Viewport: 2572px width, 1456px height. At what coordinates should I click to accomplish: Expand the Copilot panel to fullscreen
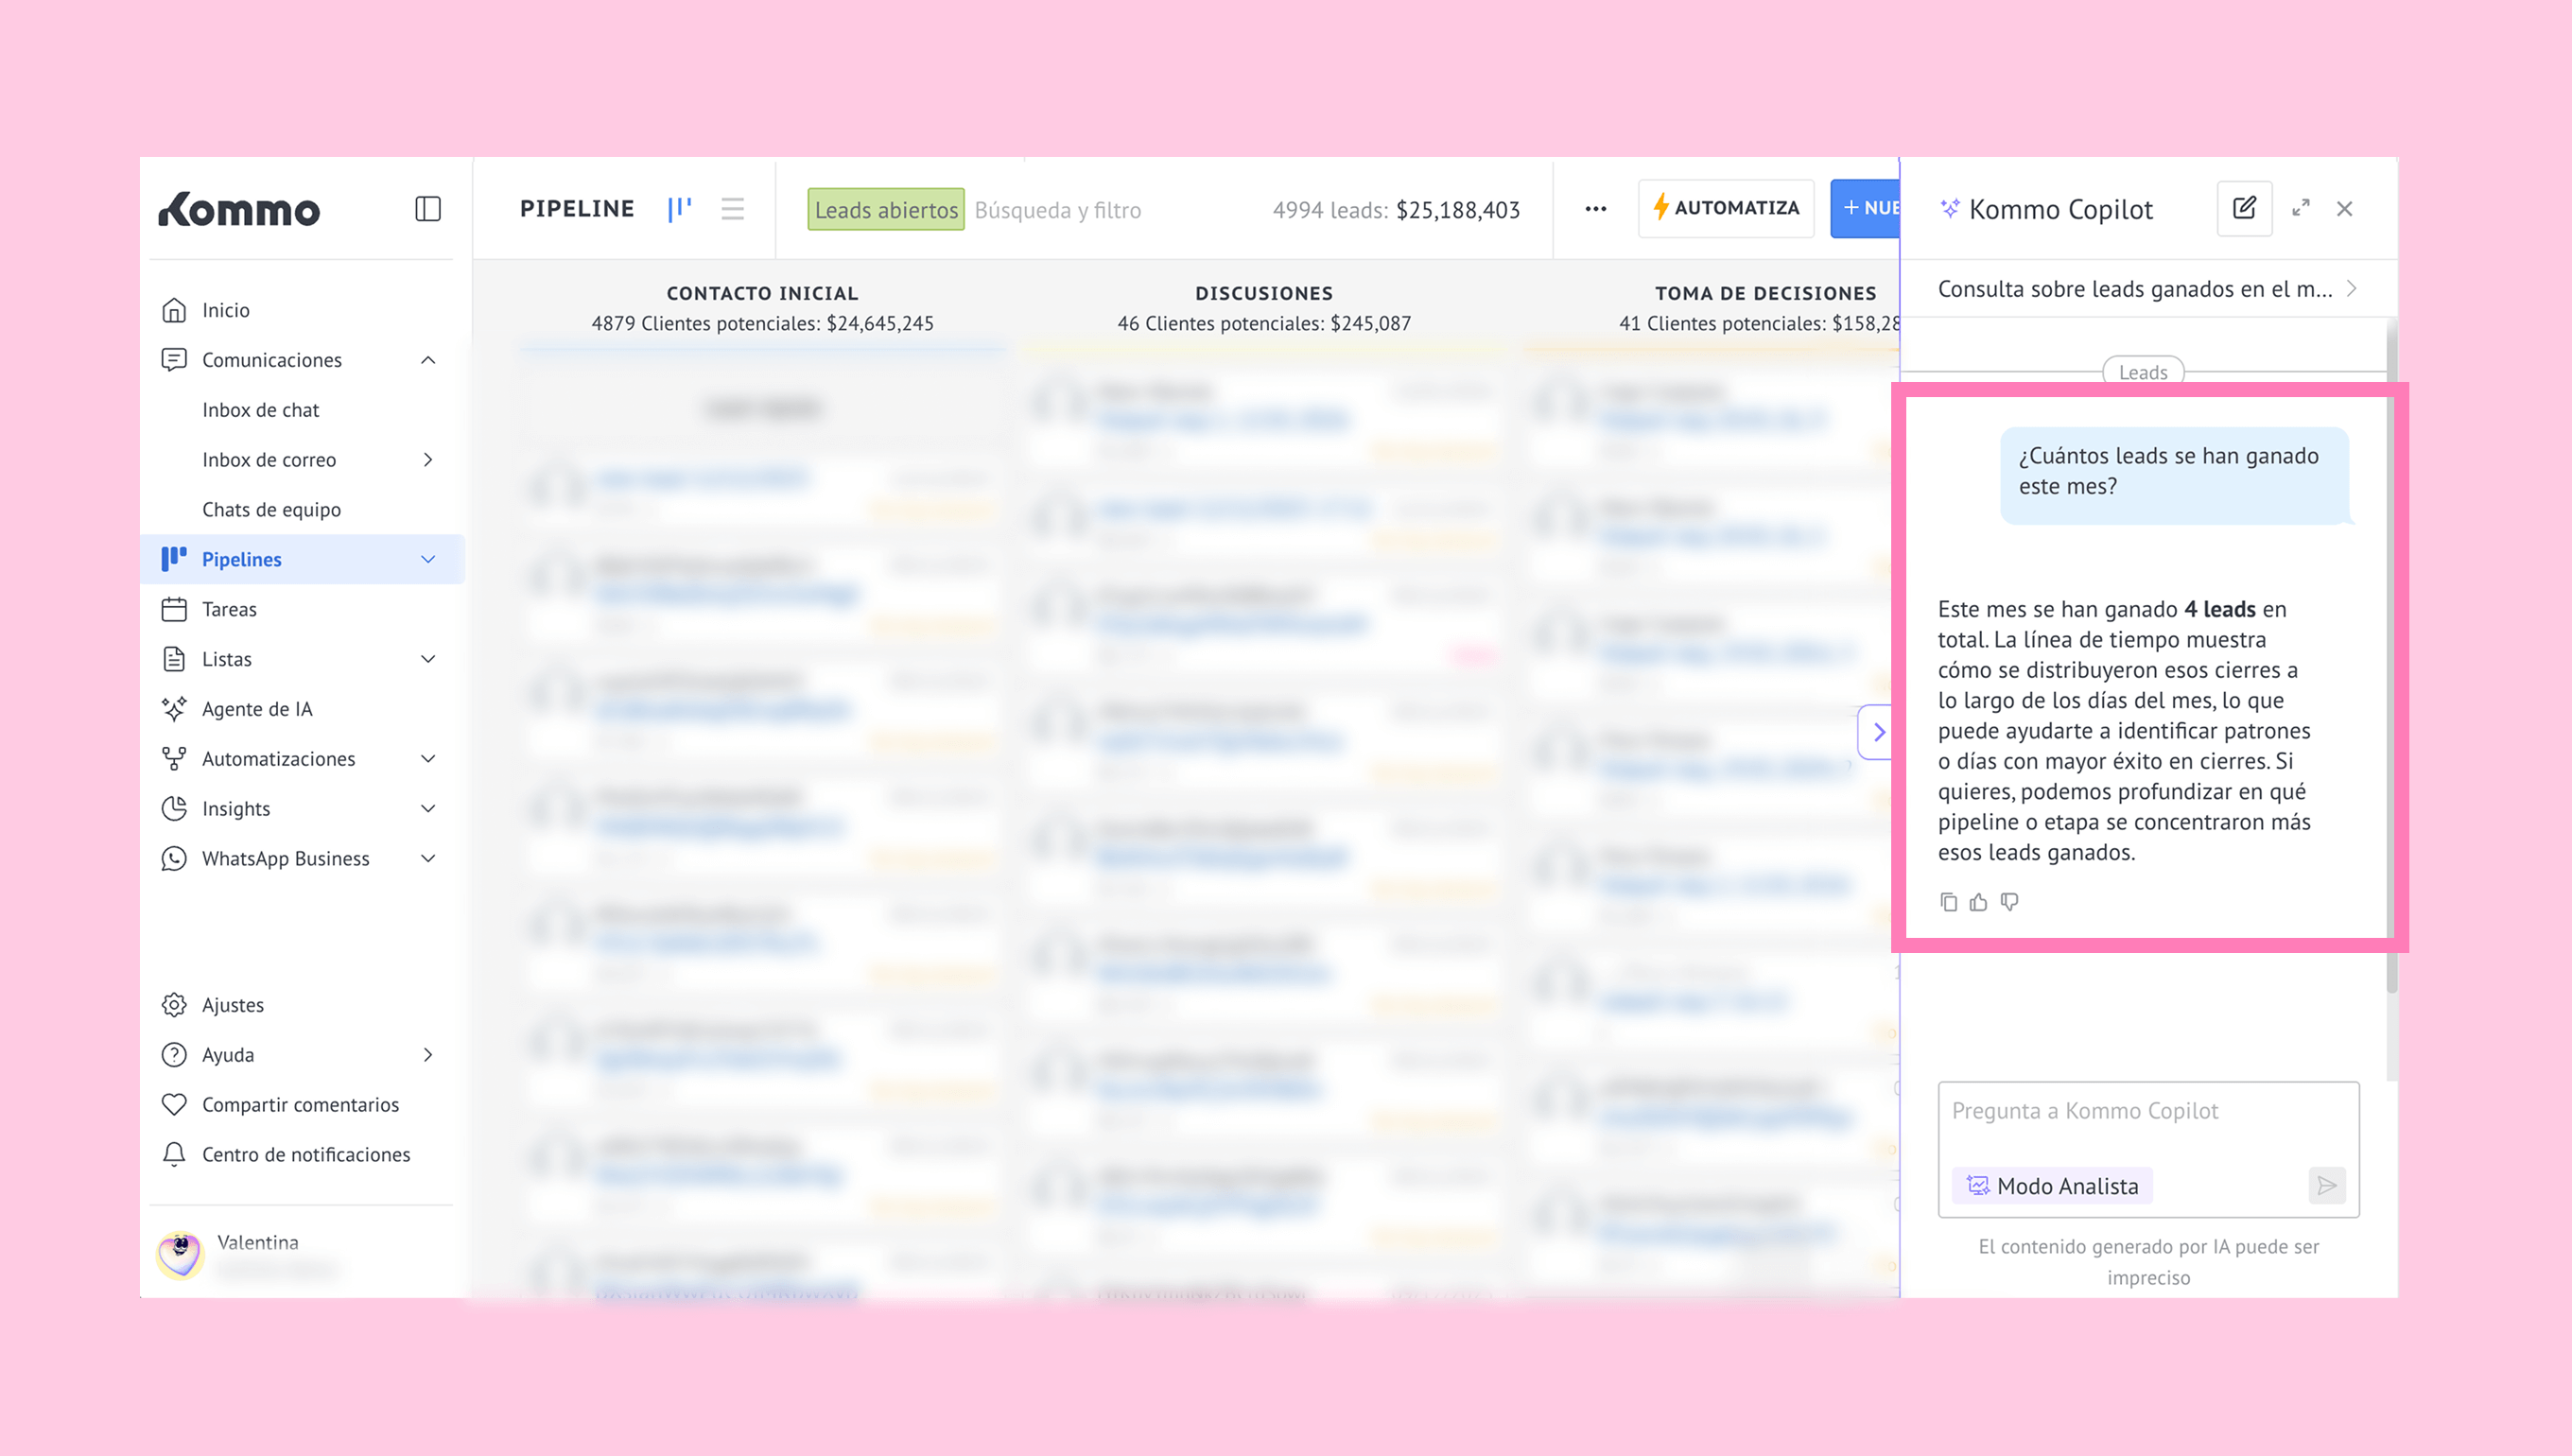tap(2300, 208)
